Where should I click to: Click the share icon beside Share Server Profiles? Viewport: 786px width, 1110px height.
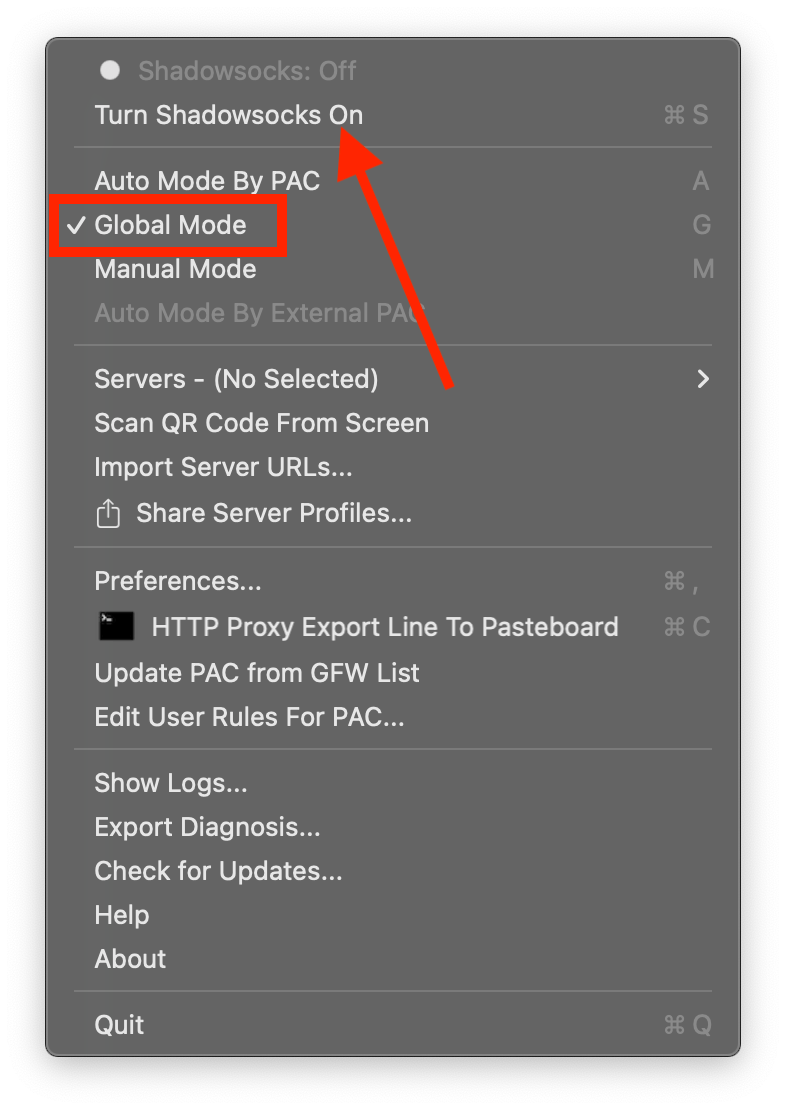[107, 514]
